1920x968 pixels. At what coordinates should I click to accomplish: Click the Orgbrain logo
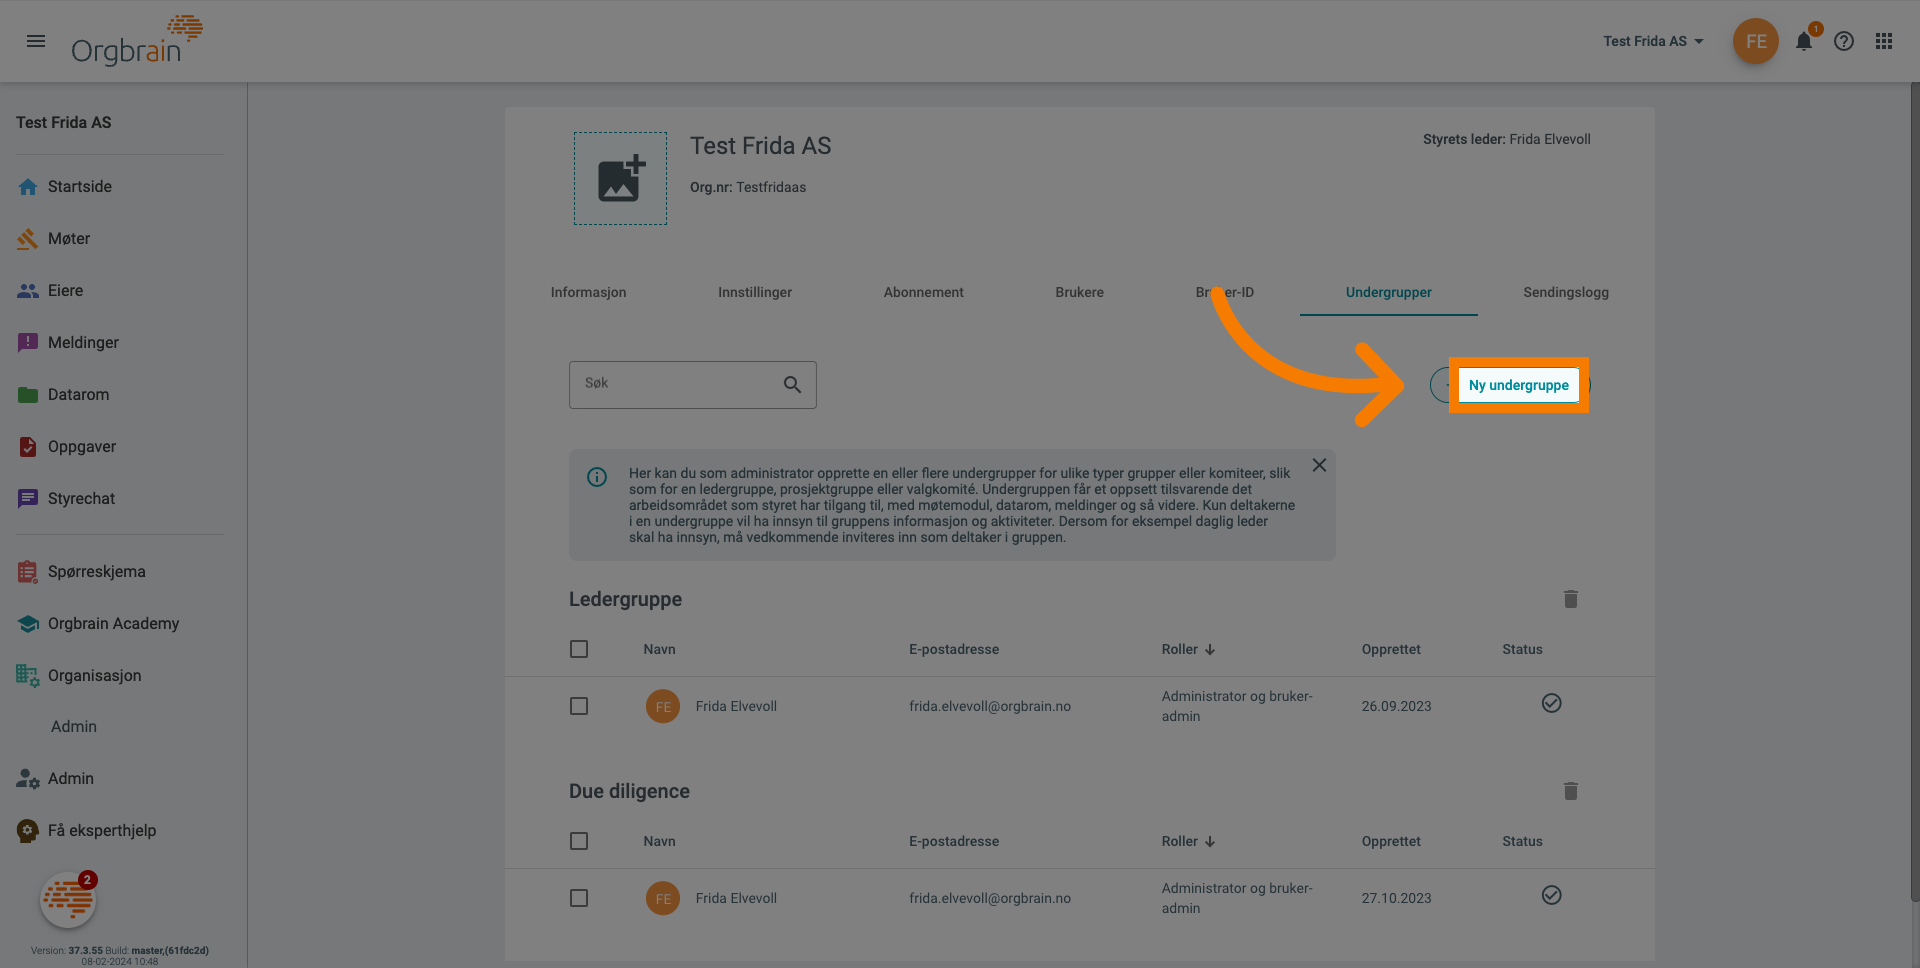(x=137, y=41)
